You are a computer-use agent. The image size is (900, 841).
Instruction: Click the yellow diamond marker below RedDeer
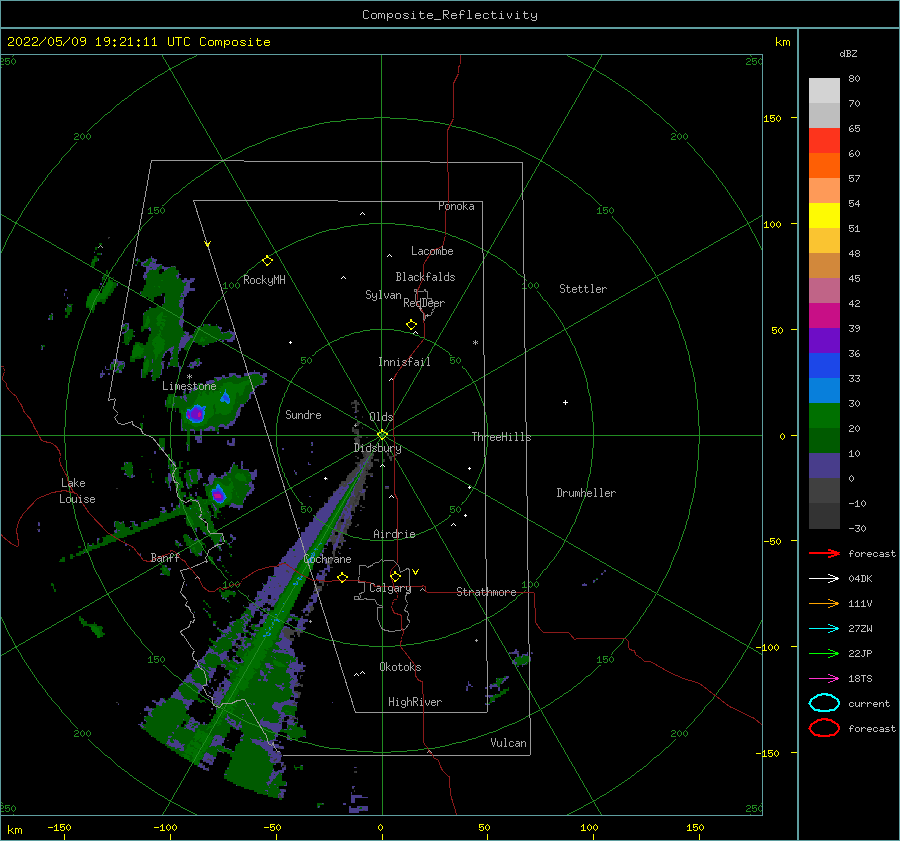coord(411,325)
